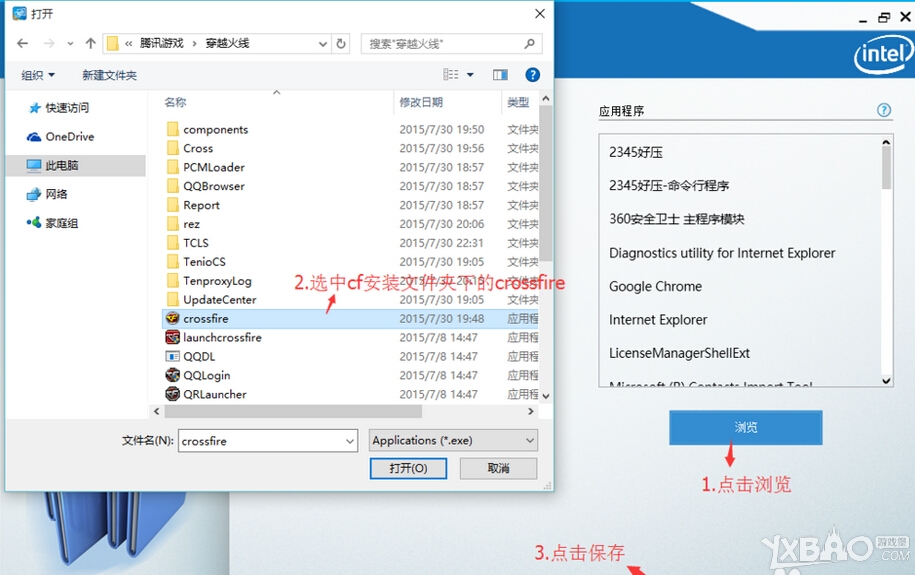
Task: Select the components folder icon
Action: [x=172, y=129]
